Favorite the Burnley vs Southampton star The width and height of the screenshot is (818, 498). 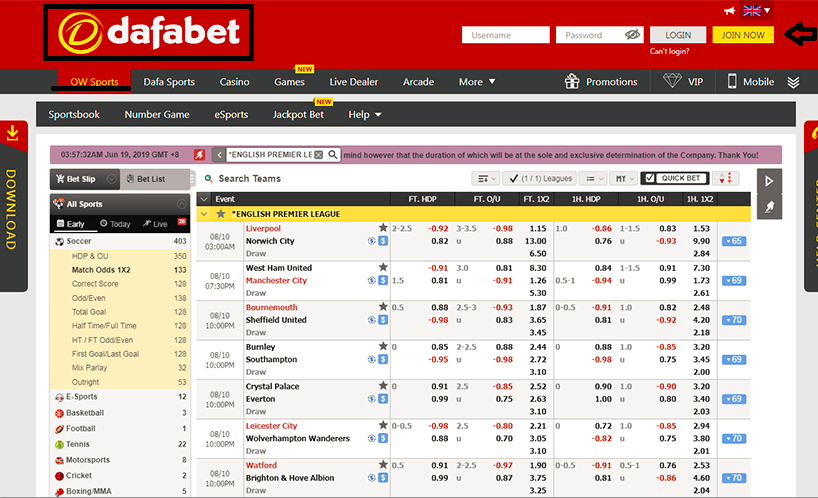pos(383,346)
